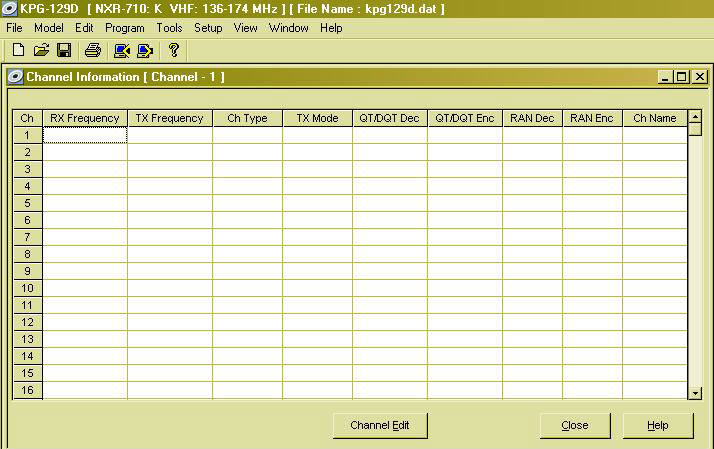Select the TX Mode cell in channel 3
The image size is (714, 449).
(317, 169)
